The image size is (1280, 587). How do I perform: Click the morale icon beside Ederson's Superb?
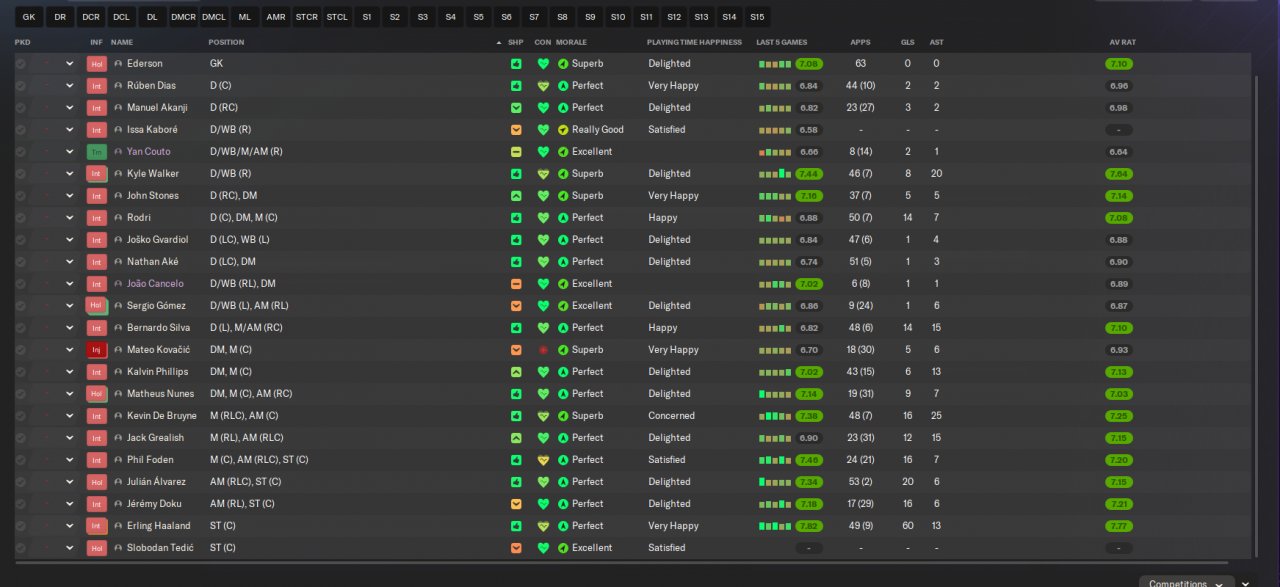coord(563,64)
